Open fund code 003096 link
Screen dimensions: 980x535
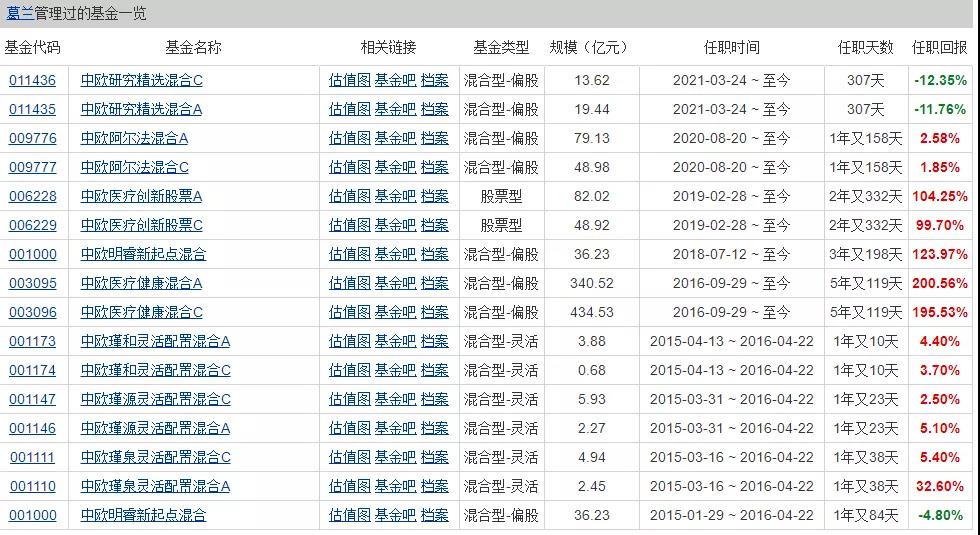pyautogui.click(x=32, y=312)
